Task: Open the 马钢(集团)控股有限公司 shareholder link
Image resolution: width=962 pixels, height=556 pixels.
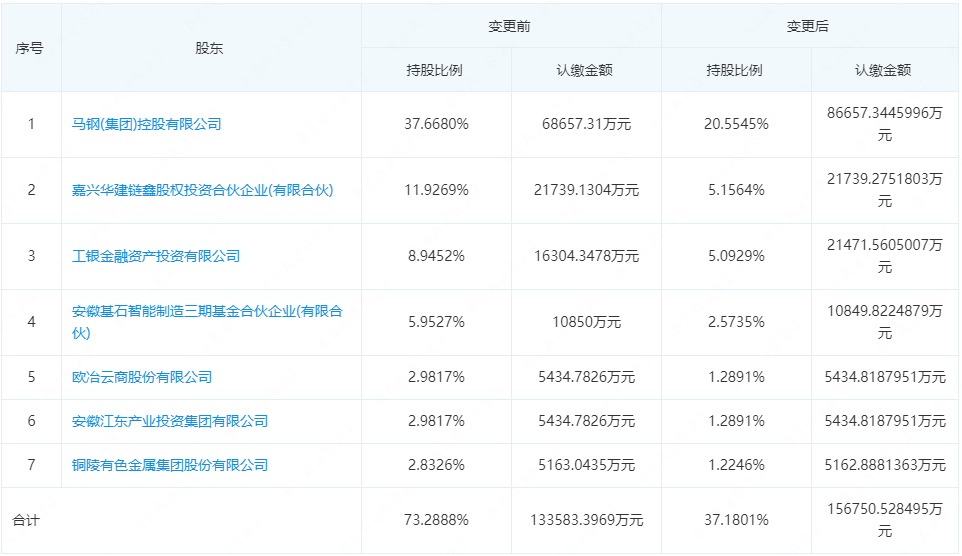Action: click(x=146, y=125)
